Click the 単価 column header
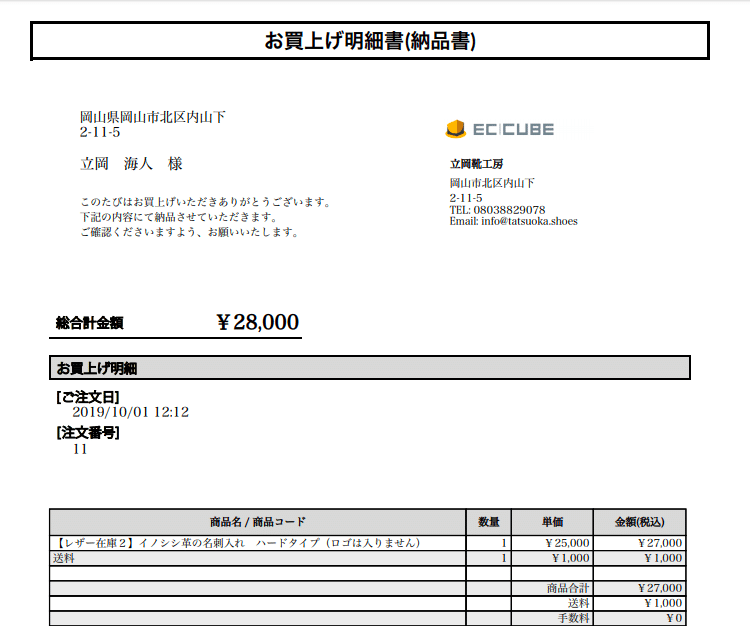Image resolution: width=750 pixels, height=626 pixels. pos(552,522)
